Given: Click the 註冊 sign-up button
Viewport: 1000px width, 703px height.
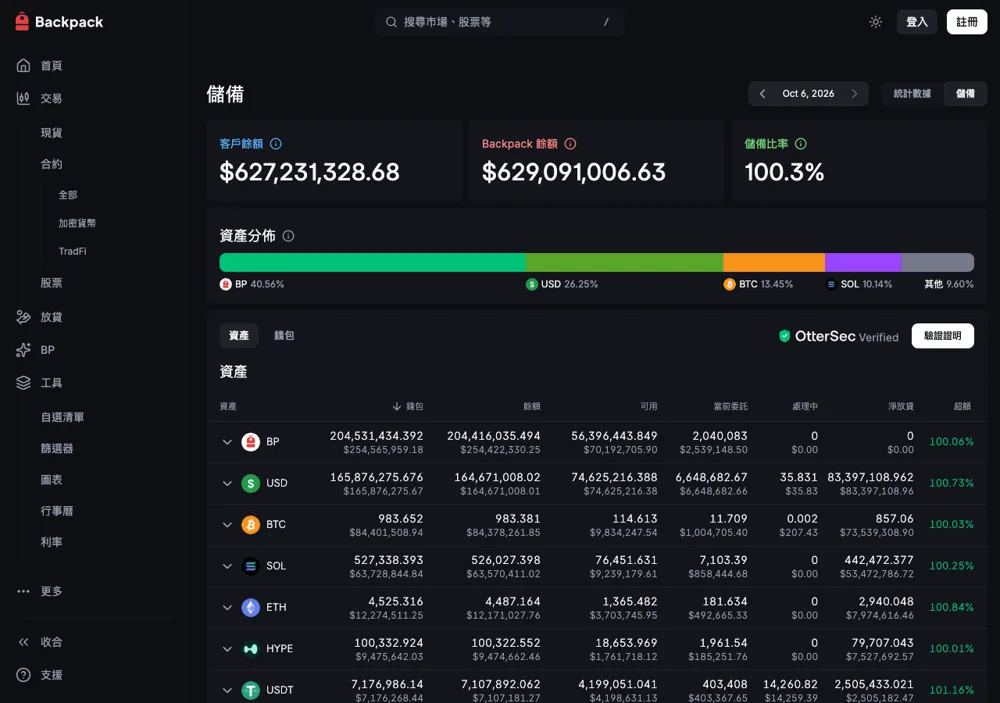Looking at the screenshot, I should [967, 22].
